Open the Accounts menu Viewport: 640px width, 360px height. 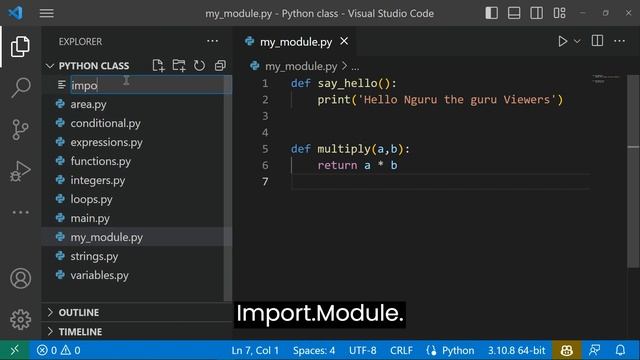(20, 278)
